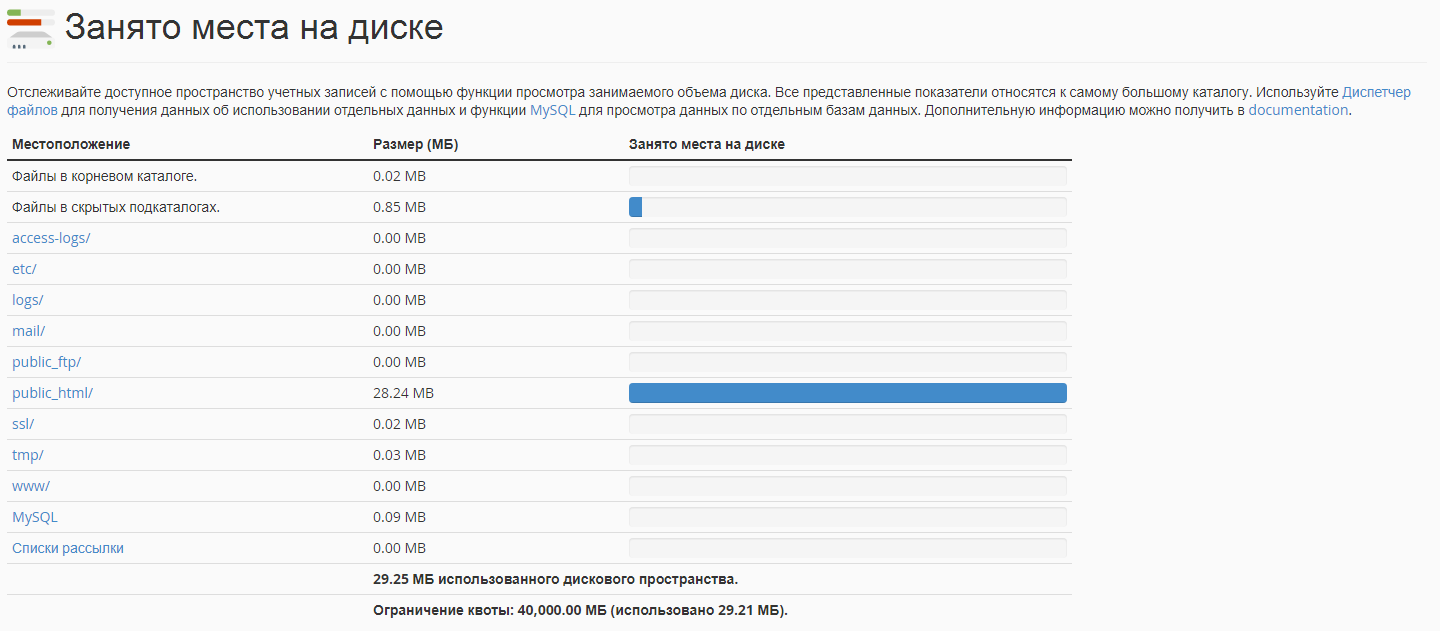Click the Занято места на диске page title

coord(254,28)
